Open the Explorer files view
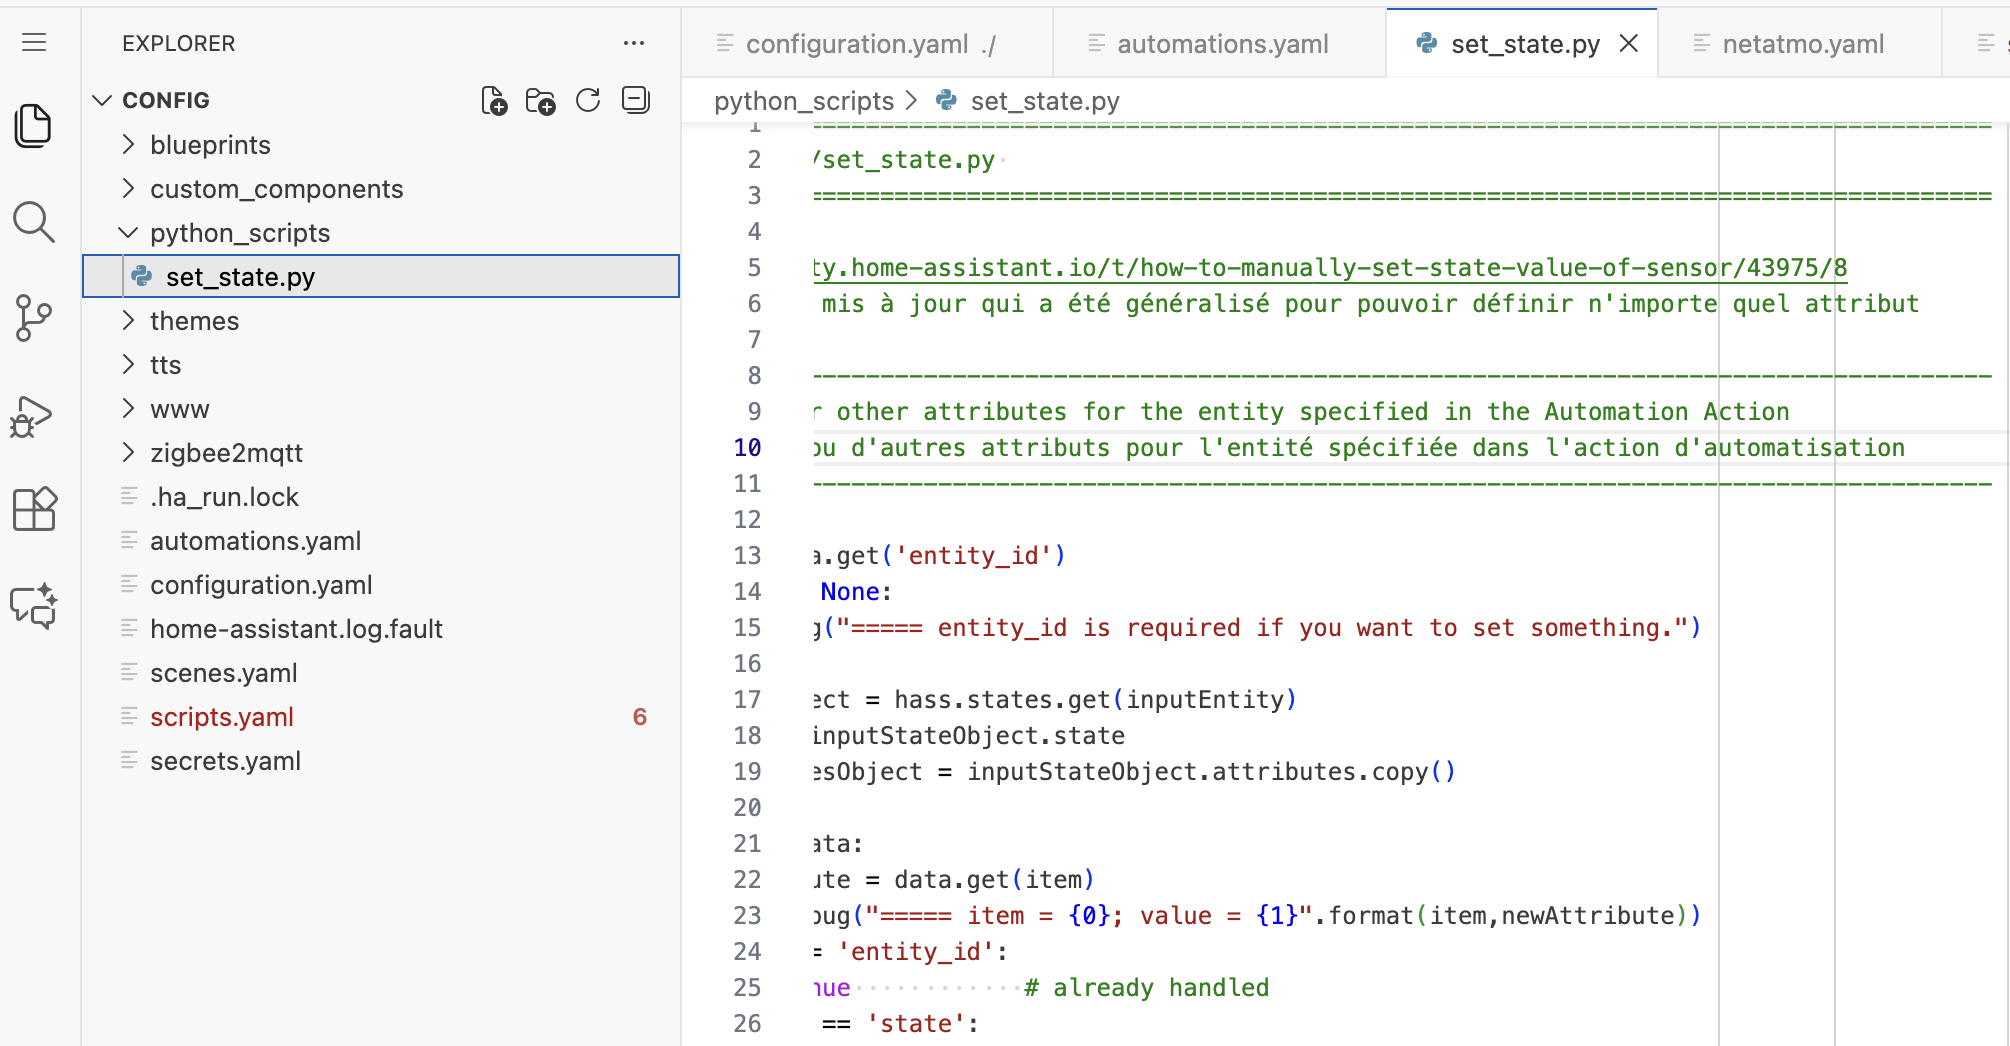The height and width of the screenshot is (1046, 2010). point(34,126)
